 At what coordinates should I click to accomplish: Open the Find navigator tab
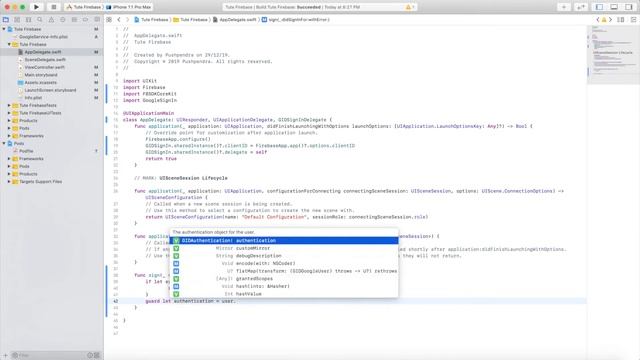40,20
